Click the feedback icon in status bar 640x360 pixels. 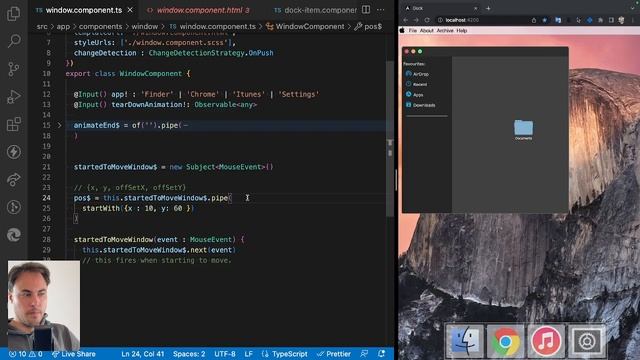[x=364, y=354]
